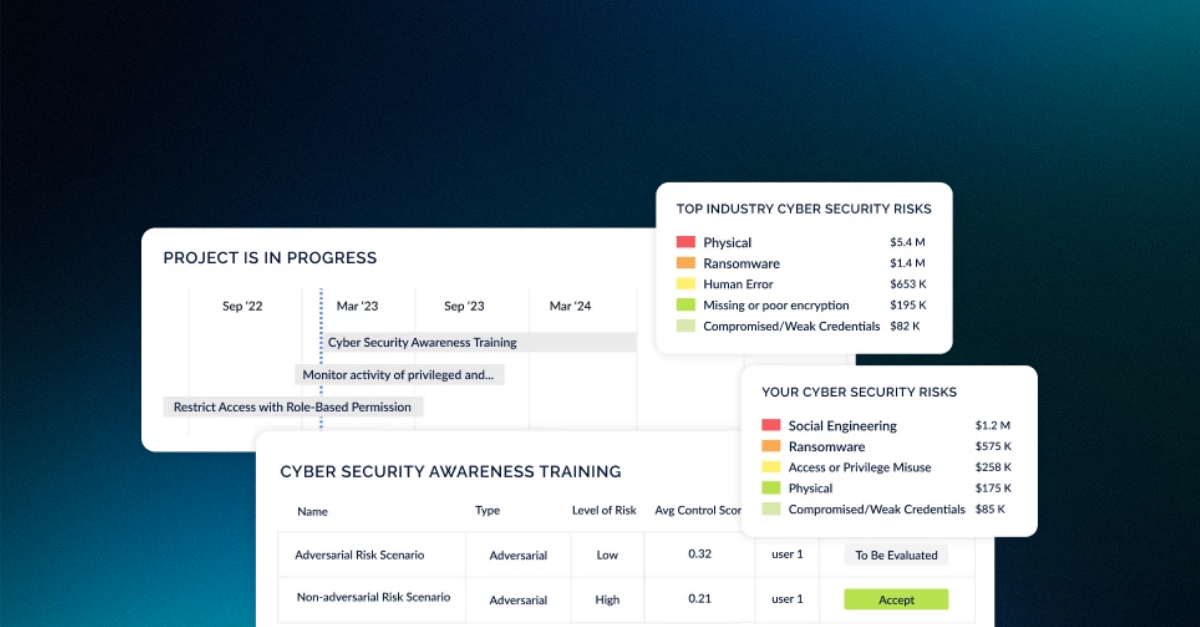This screenshot has height=627, width=1200.
Task: Select the orange Ransomware swatch in industry risks
Action: (685, 263)
